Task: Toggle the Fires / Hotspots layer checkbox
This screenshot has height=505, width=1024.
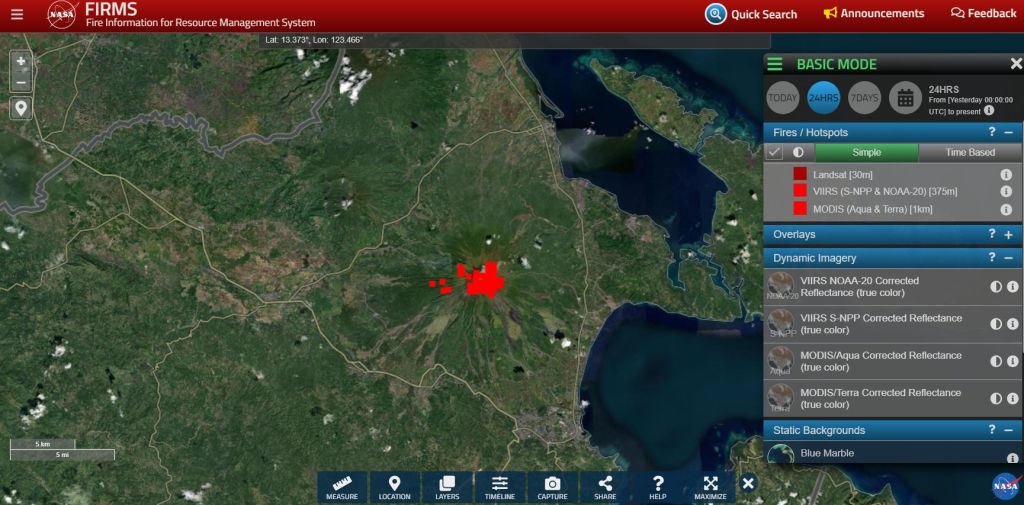Action: coord(774,153)
